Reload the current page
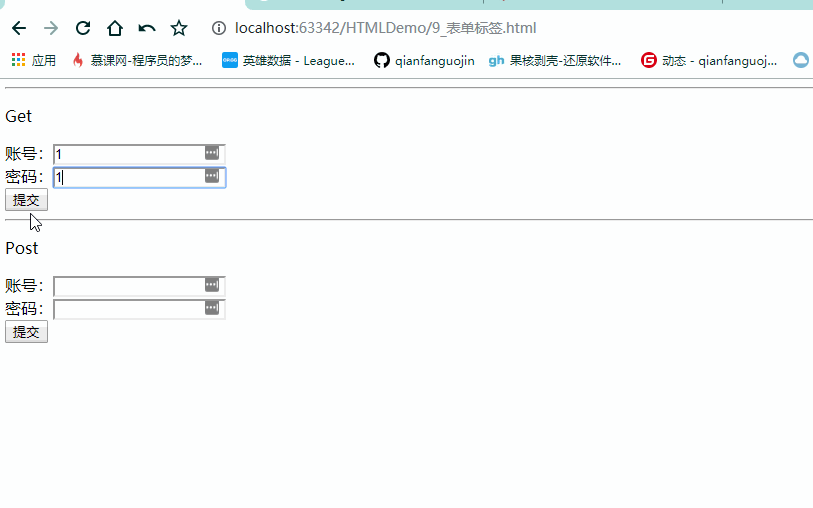813x508 pixels. pos(83,28)
